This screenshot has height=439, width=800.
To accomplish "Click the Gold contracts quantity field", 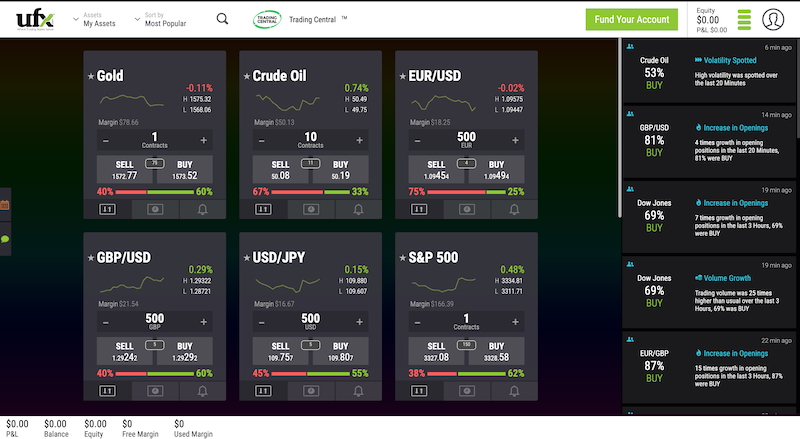I will (x=155, y=140).
